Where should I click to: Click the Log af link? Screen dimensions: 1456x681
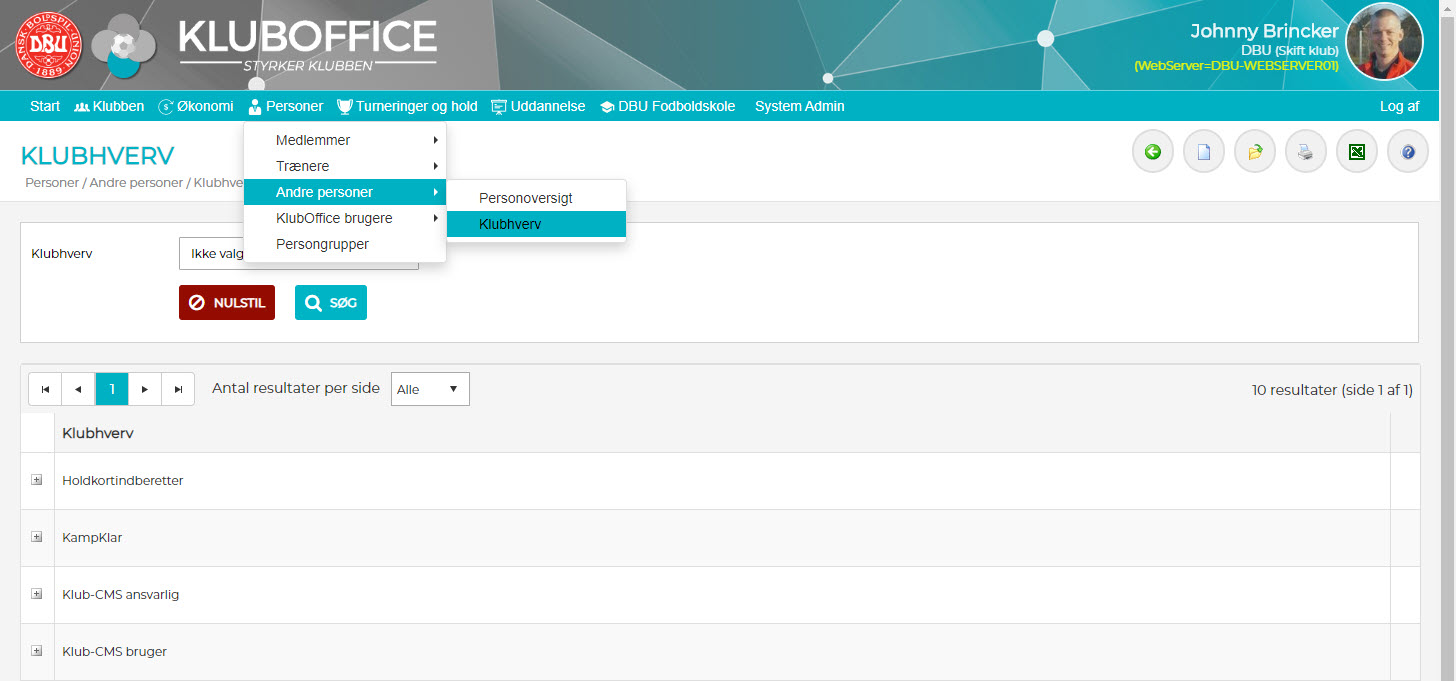point(1399,106)
